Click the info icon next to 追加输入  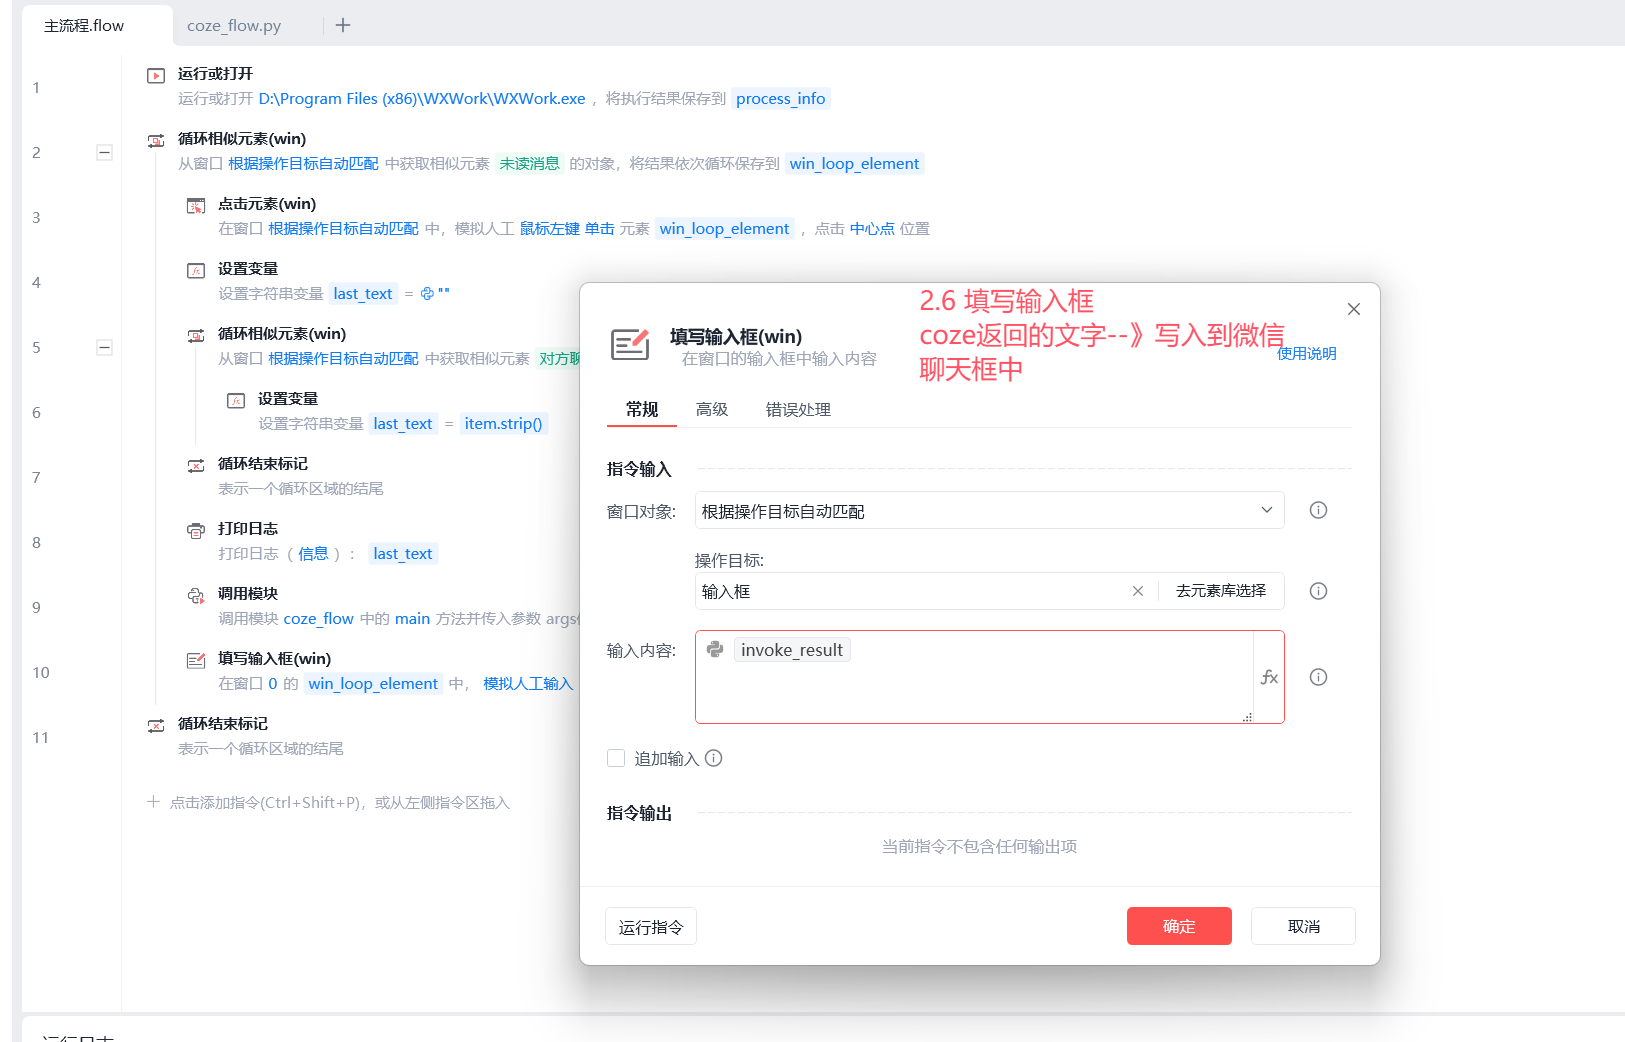[714, 758]
